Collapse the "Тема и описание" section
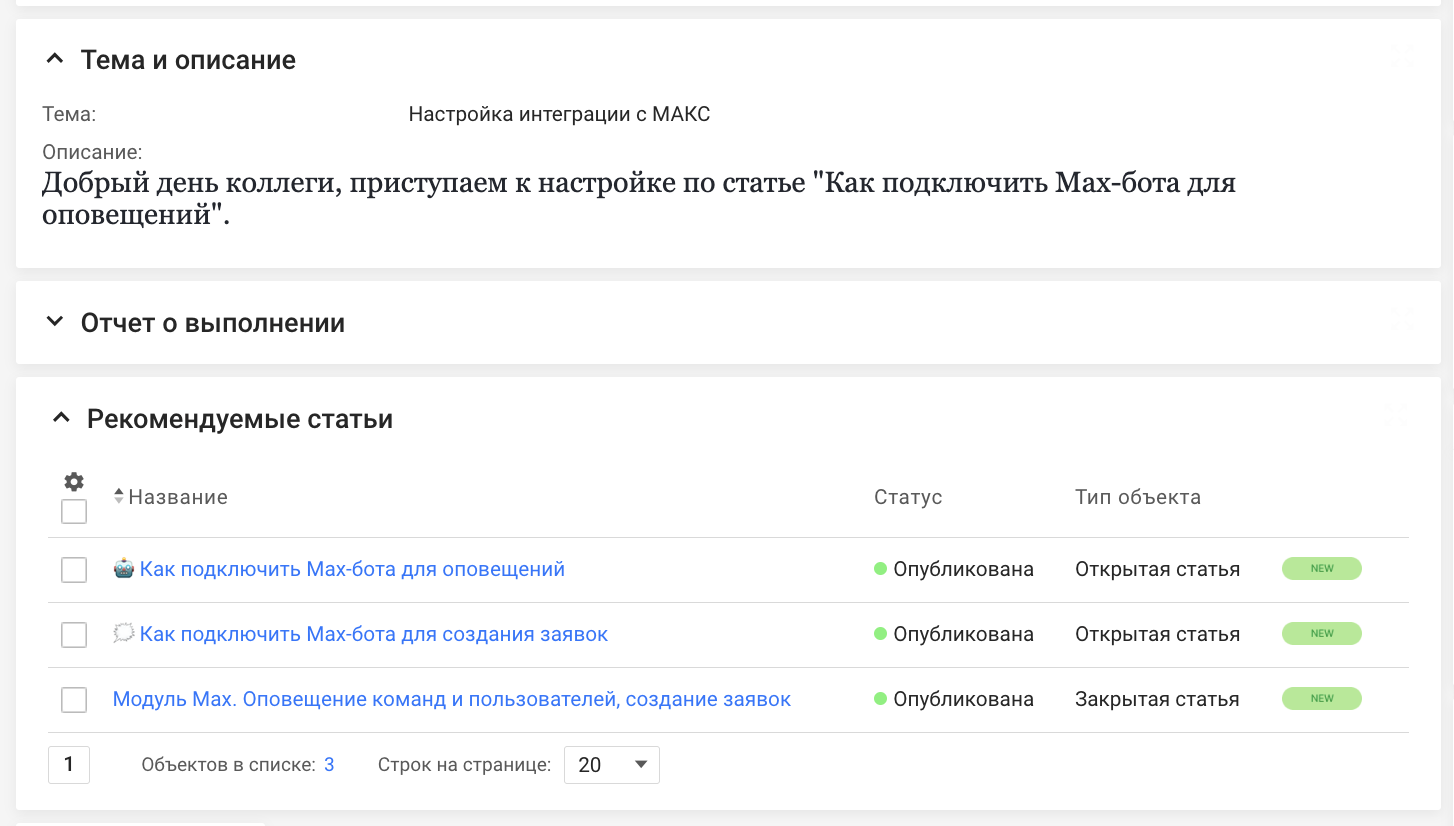Screen dimensions: 1454x826 point(55,60)
